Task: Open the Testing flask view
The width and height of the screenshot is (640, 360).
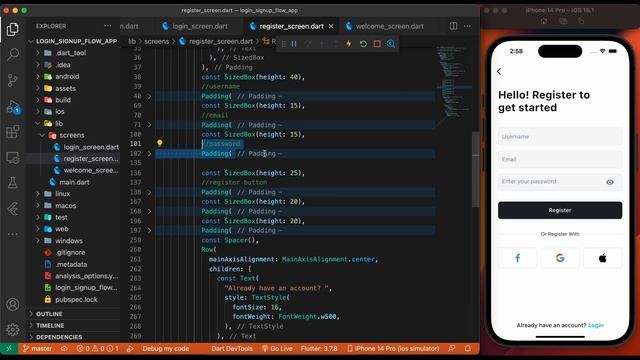Action: 13,183
